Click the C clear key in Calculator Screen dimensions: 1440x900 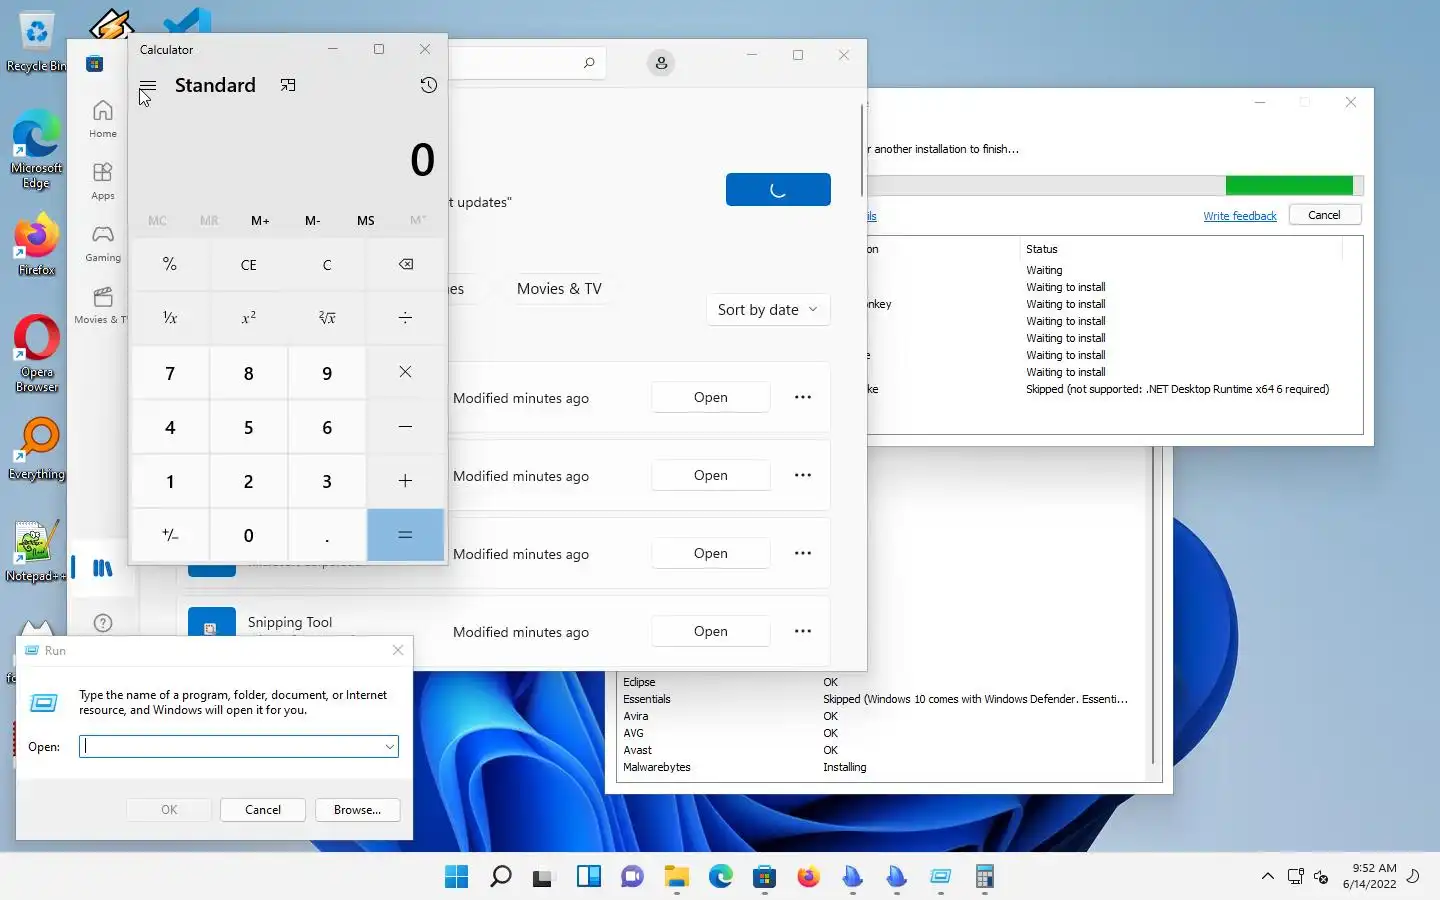tap(327, 265)
